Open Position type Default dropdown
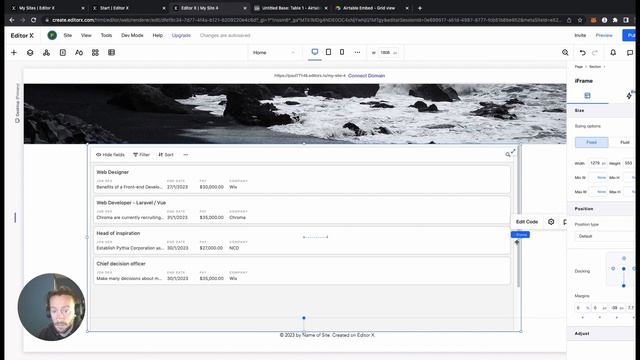Viewport: 640px width, 360px height. click(x=606, y=236)
